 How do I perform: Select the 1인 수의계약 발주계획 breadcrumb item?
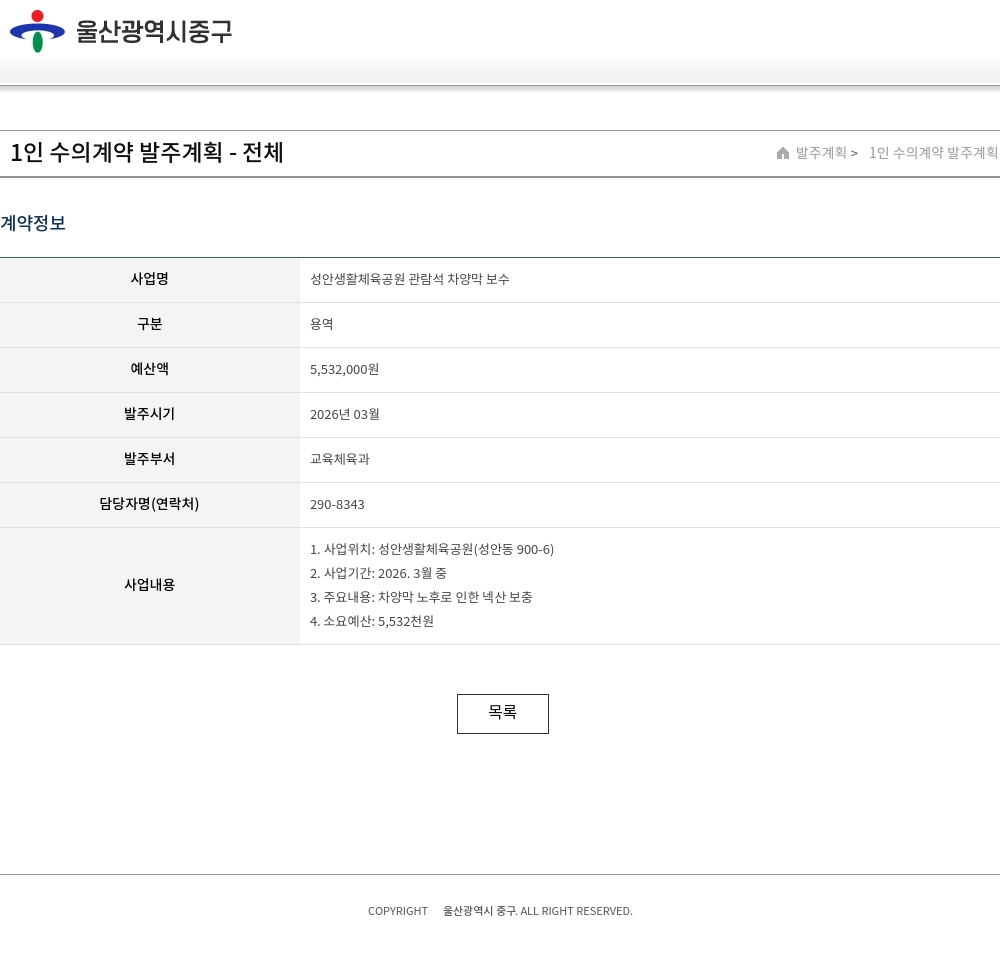[932, 153]
